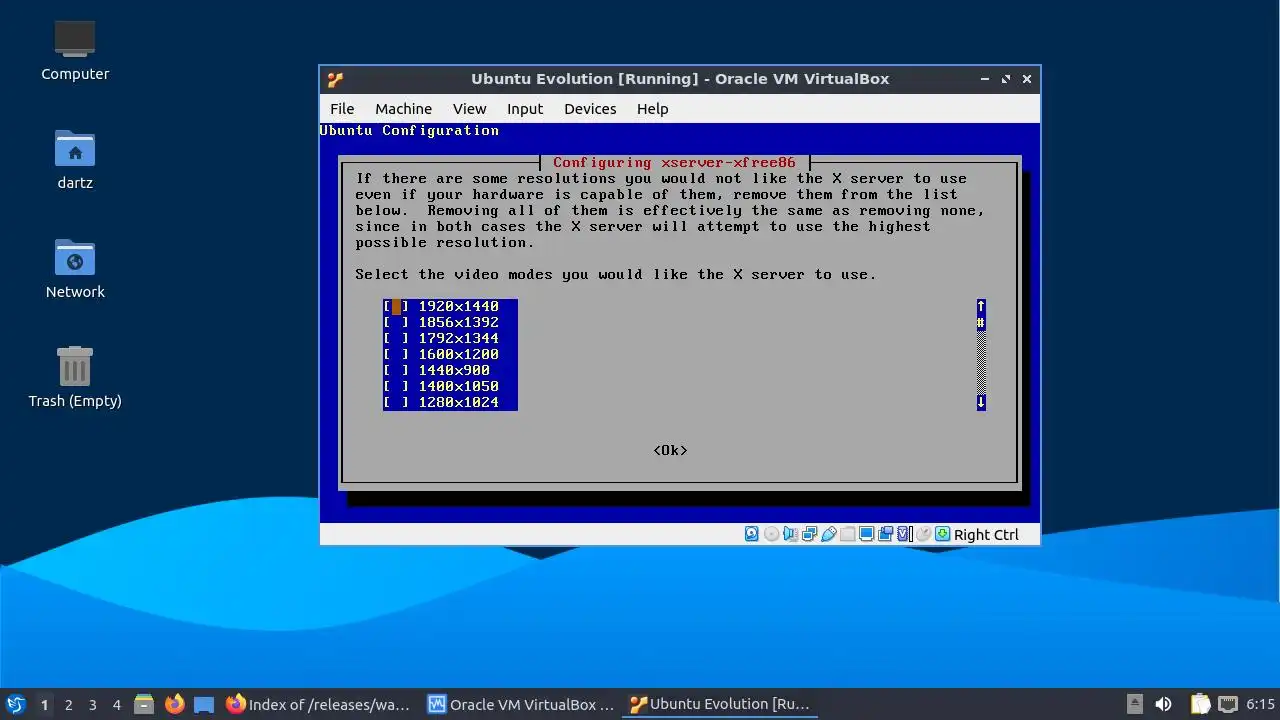
Task: Click the resolution list scroll up arrow
Action: [x=981, y=306]
